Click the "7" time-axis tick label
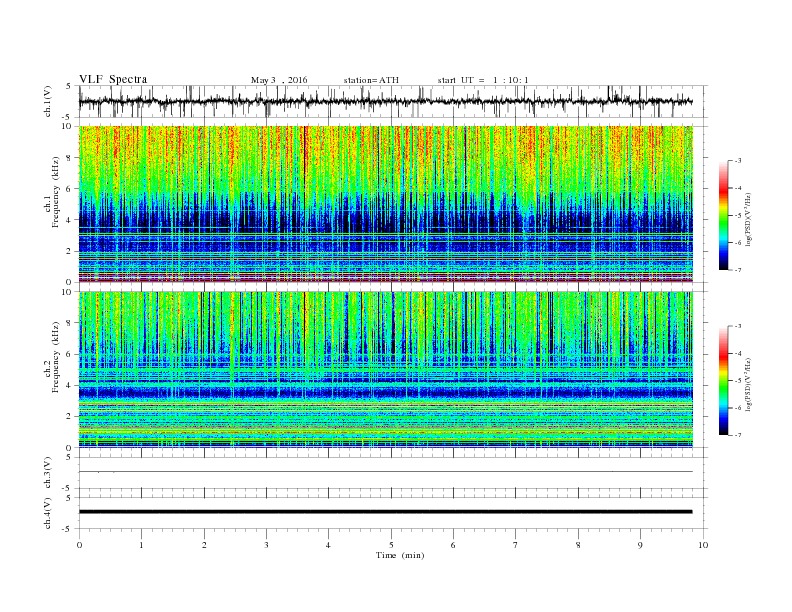792x612 pixels. [x=516, y=545]
